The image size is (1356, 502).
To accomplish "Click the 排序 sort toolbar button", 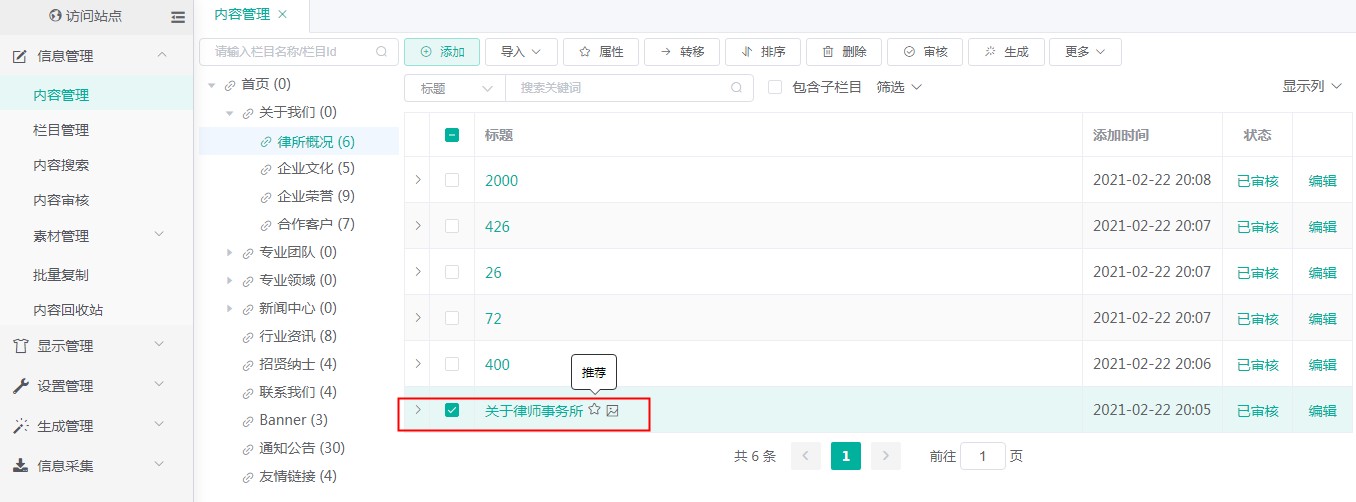I will click(762, 52).
